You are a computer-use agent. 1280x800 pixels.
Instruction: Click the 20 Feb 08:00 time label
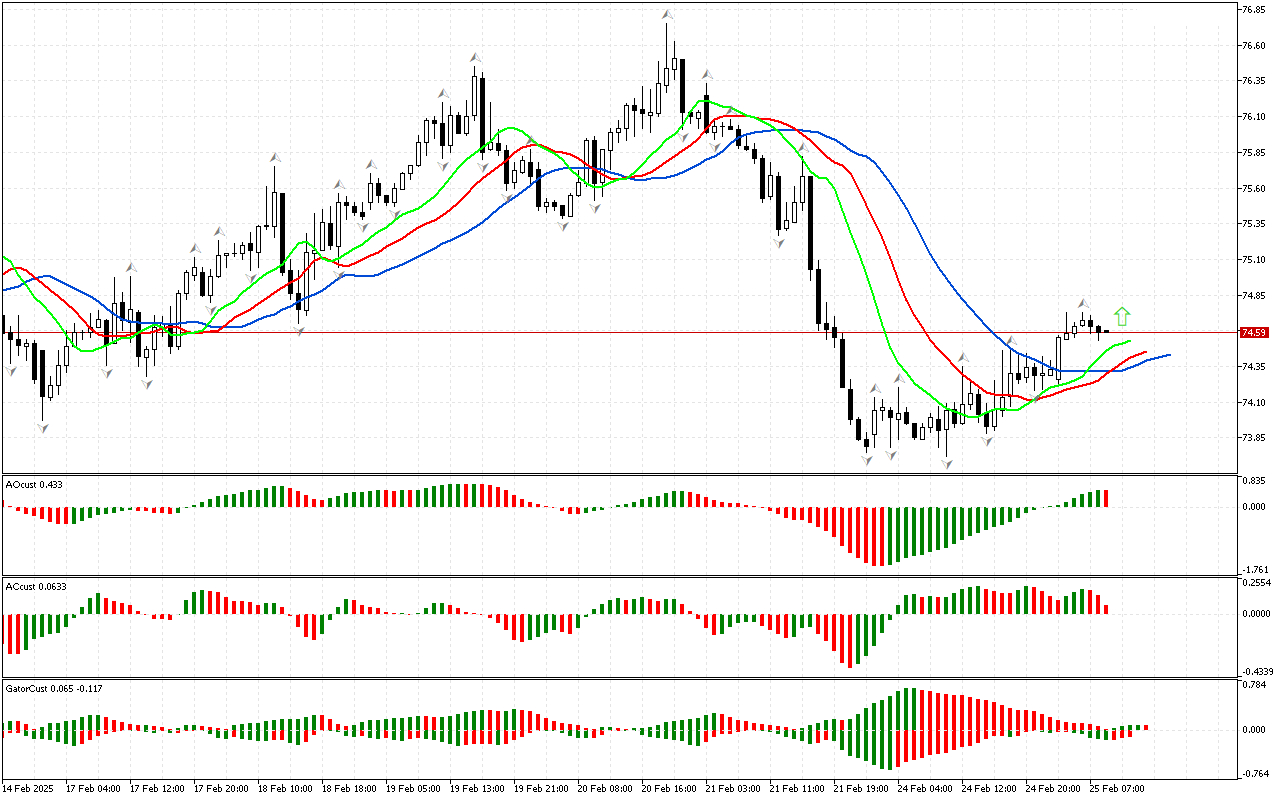(x=605, y=788)
